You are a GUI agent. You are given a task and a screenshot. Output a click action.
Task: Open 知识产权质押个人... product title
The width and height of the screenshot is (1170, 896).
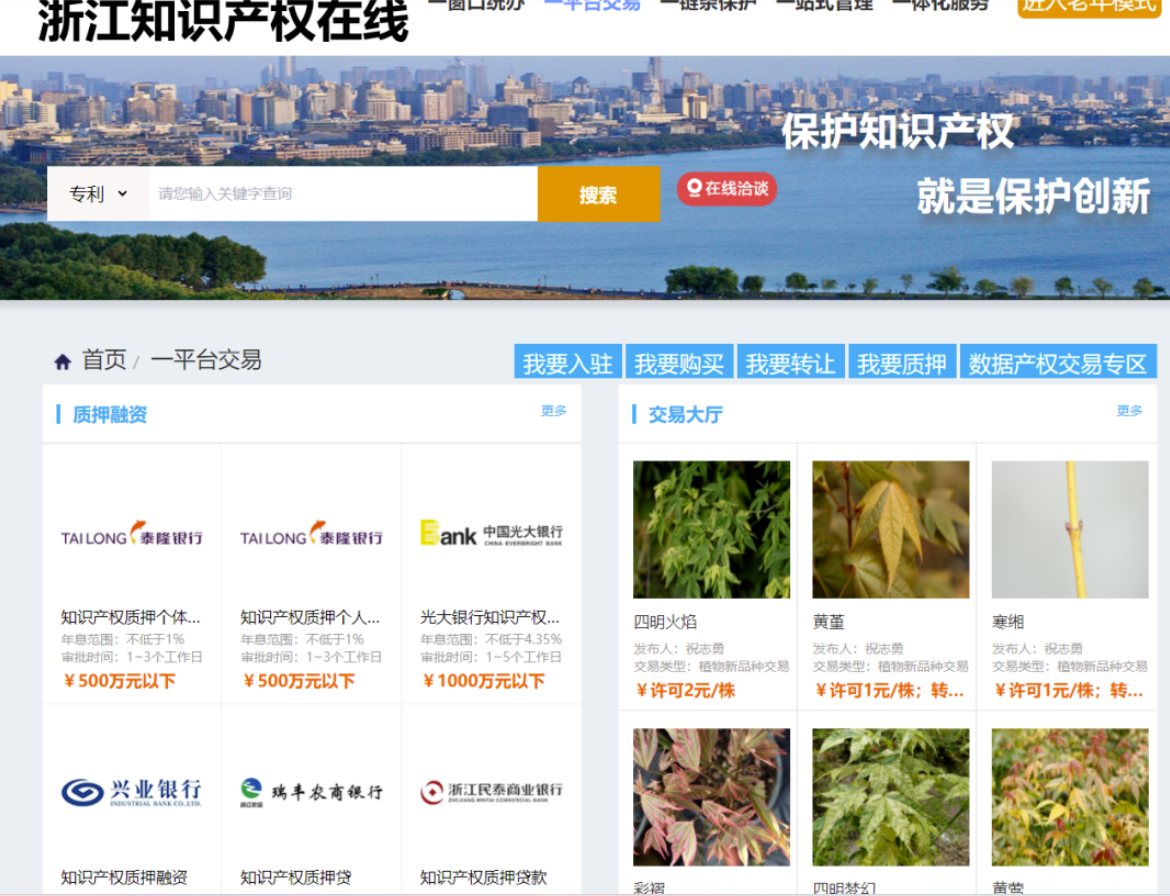[x=310, y=617]
